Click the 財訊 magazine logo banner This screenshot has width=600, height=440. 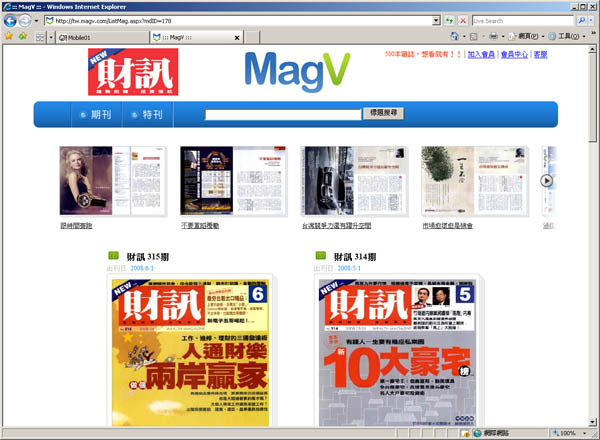(133, 72)
